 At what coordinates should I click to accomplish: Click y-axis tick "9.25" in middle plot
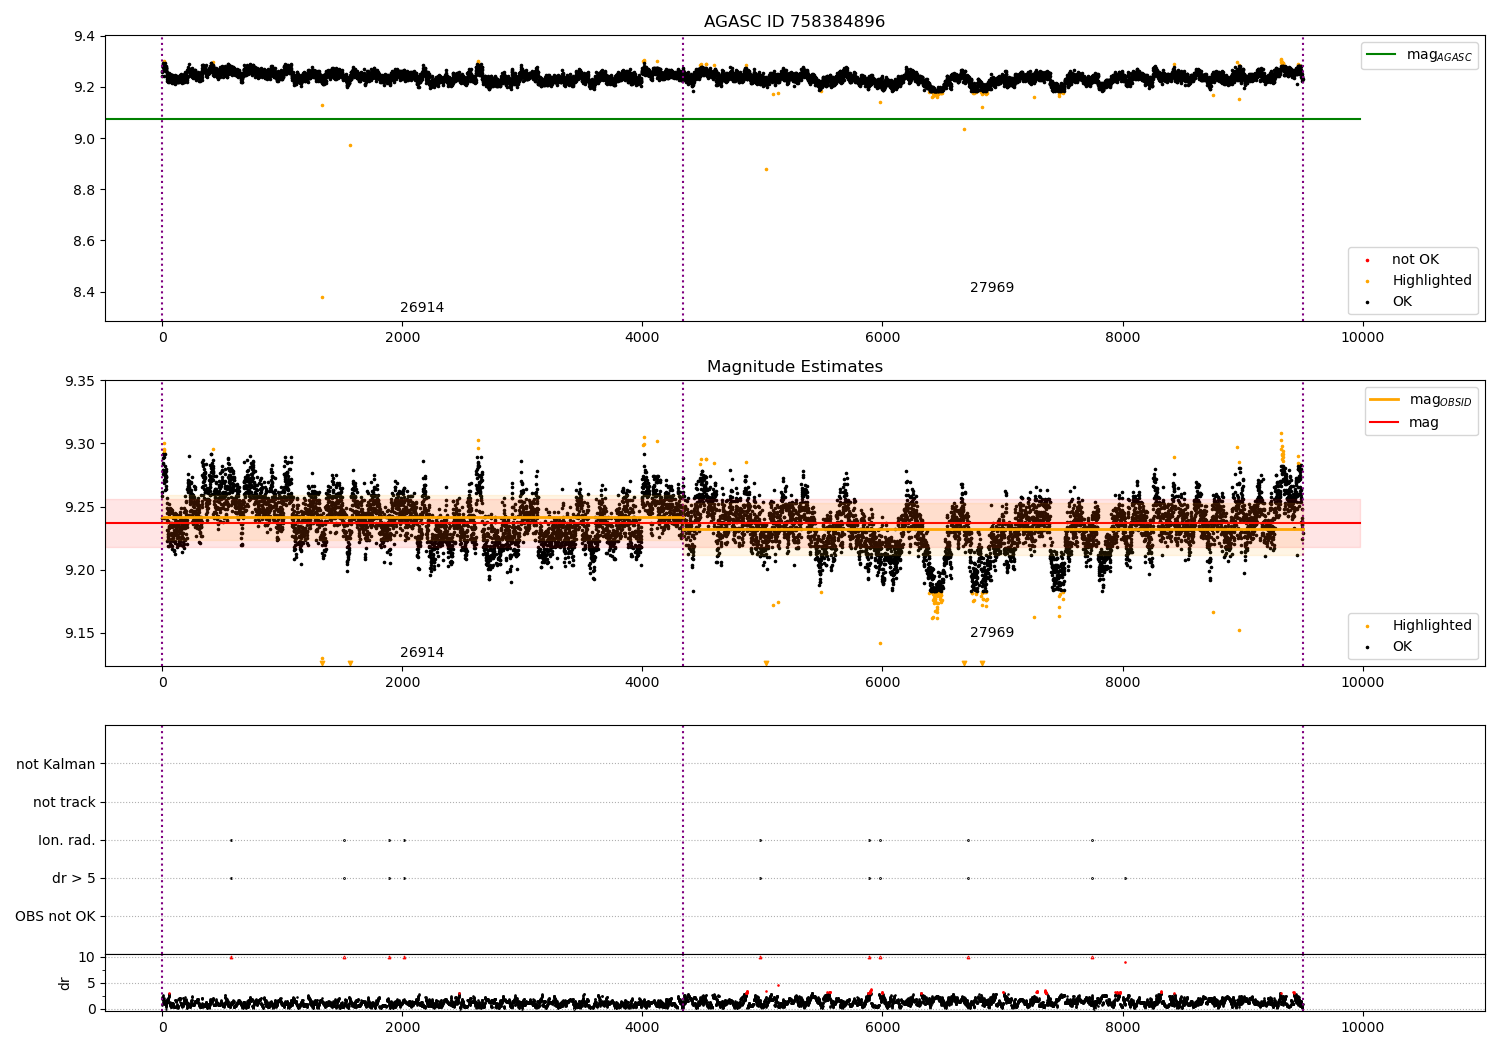80,508
